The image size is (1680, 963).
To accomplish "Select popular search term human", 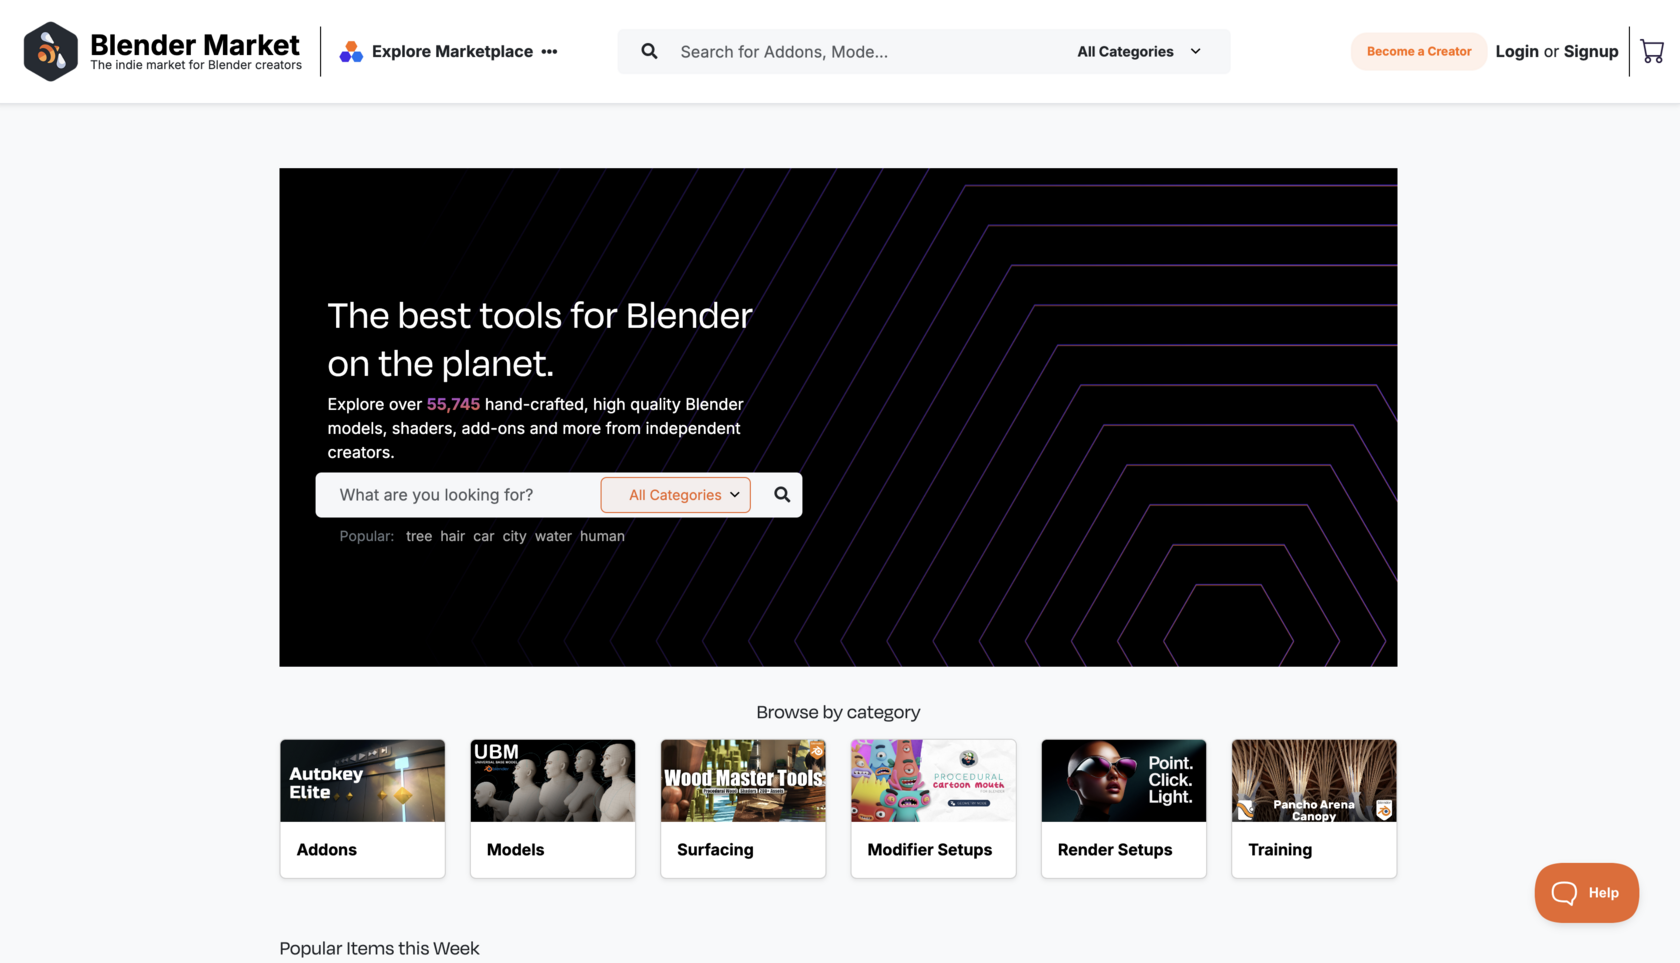I will click(x=602, y=537).
